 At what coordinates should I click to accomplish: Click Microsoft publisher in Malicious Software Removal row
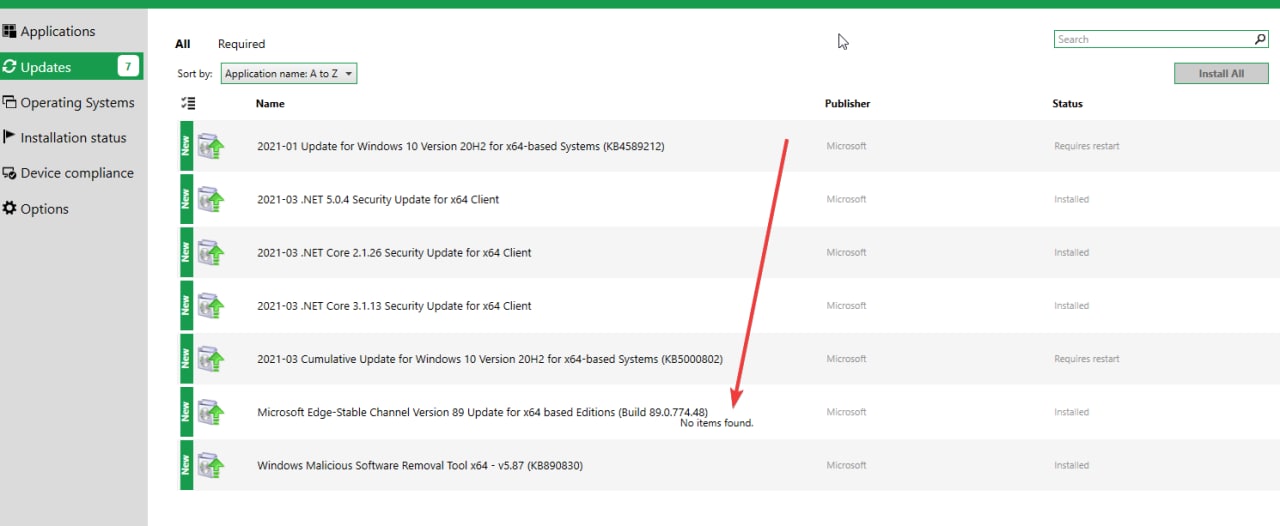click(x=846, y=464)
